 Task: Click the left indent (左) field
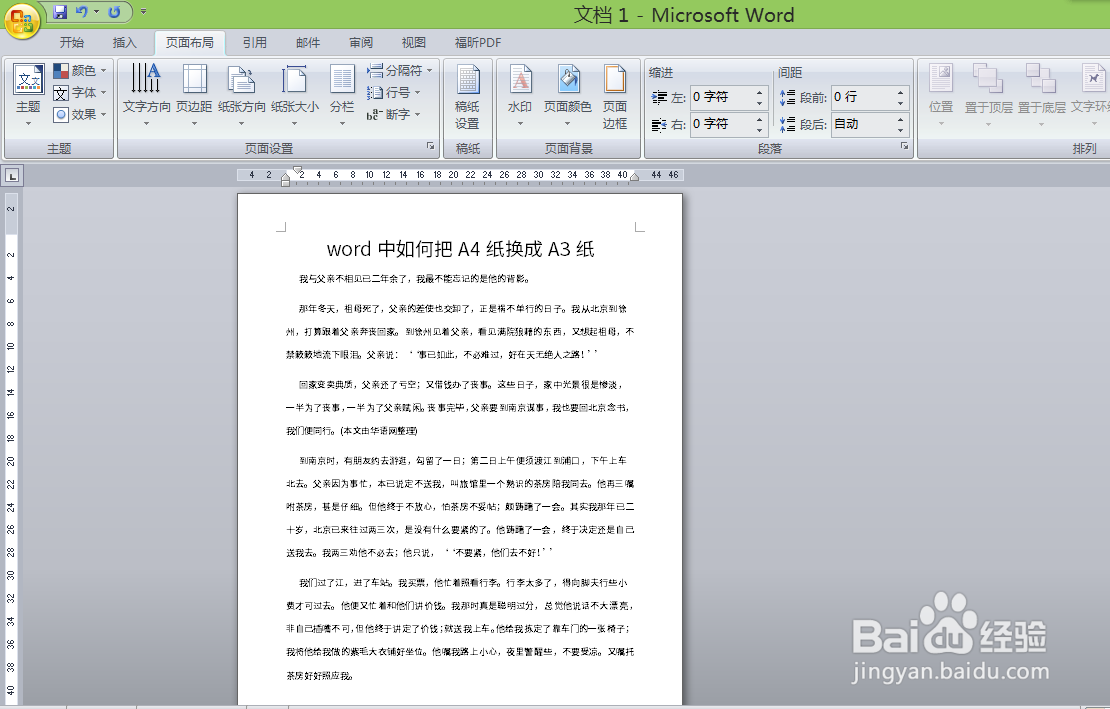[722, 97]
